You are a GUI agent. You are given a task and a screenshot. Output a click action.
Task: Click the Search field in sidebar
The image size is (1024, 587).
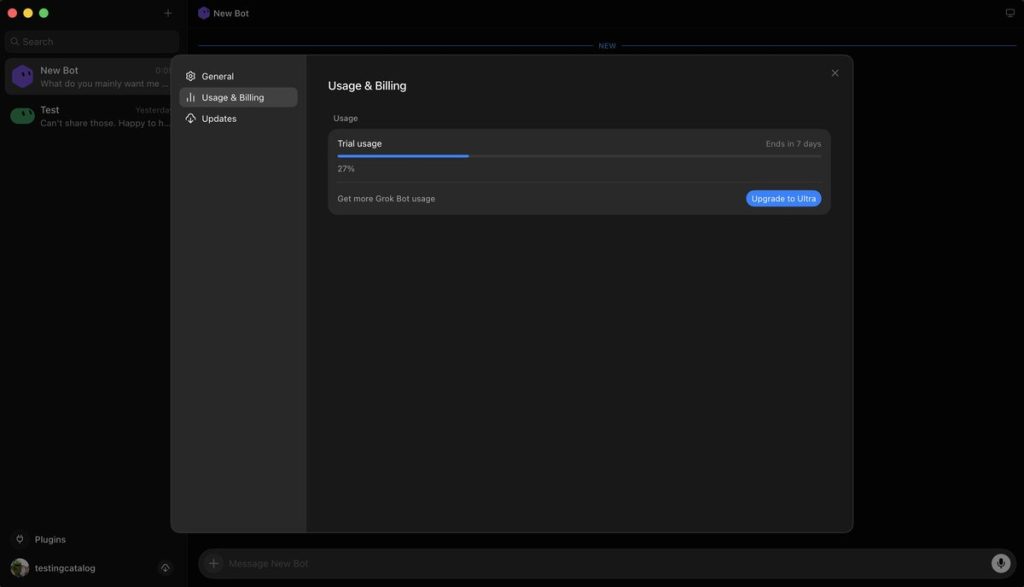pyautogui.click(x=92, y=42)
